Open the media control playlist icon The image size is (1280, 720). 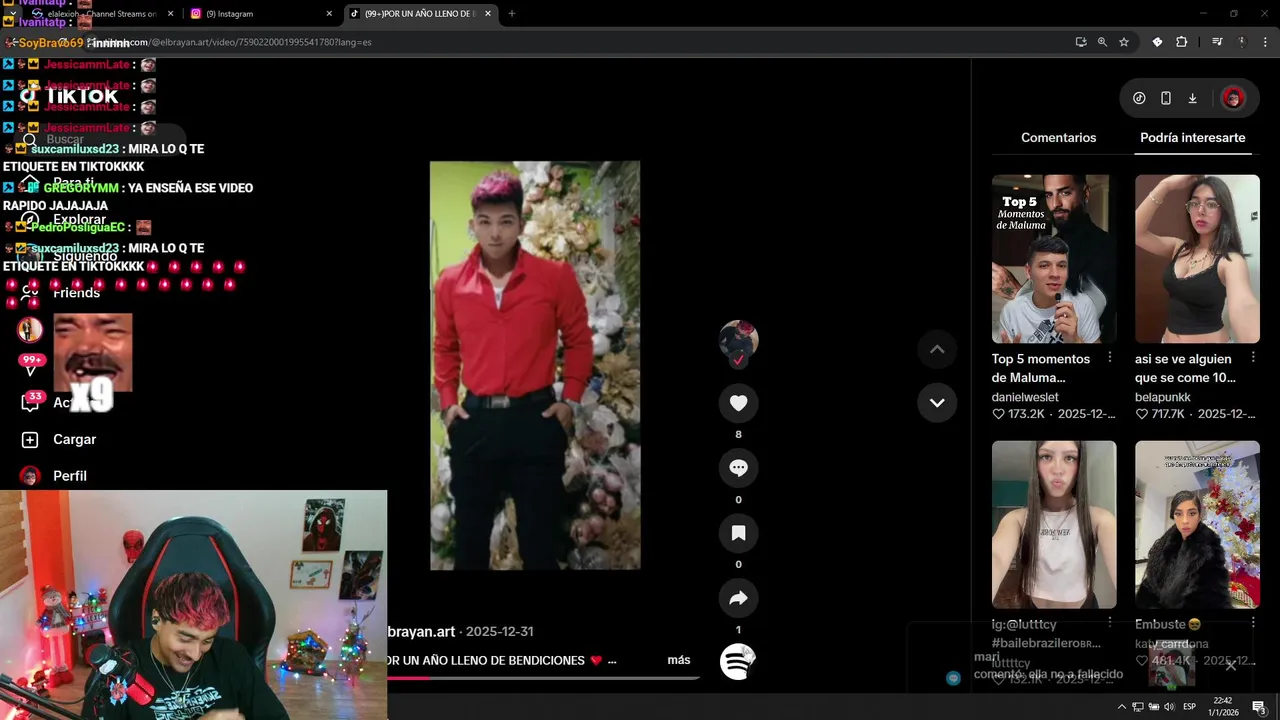pos(1217,42)
